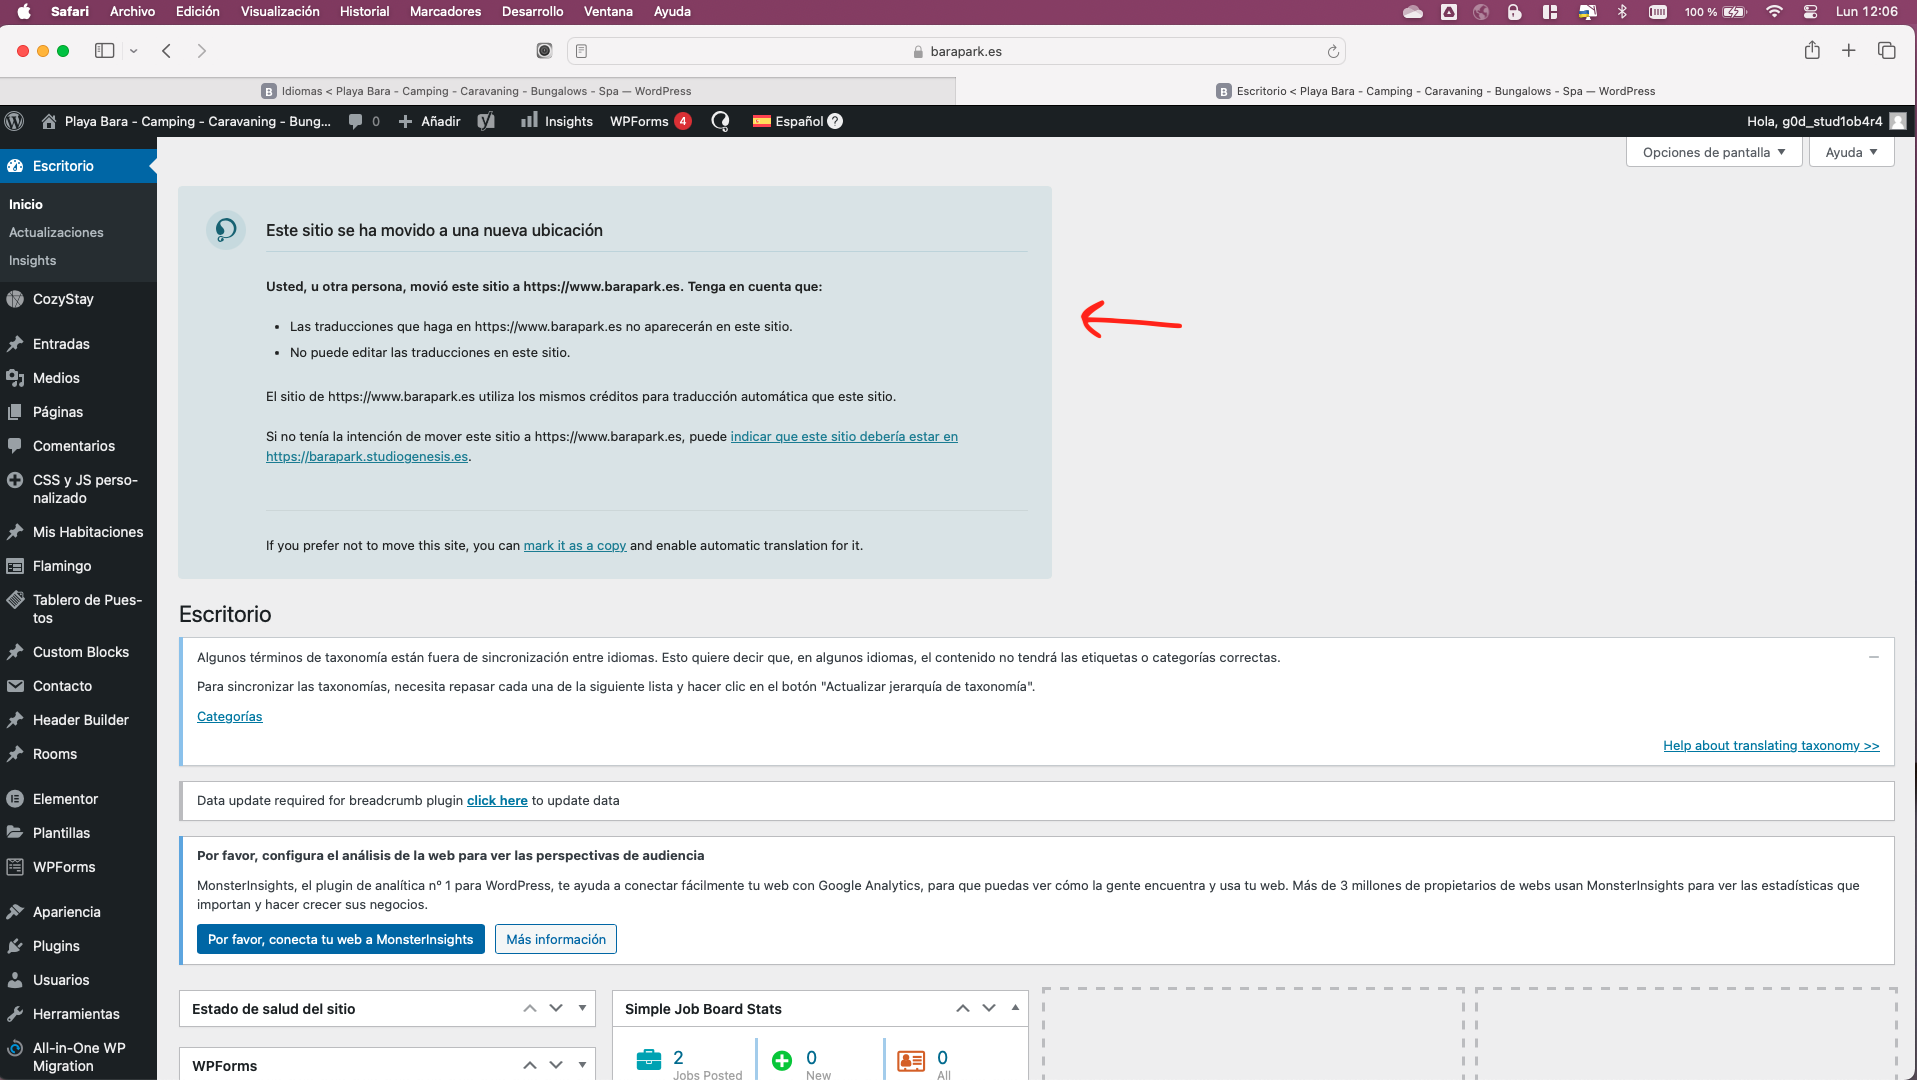Click the WordPress logo in admin bar
Image resolution: width=1917 pixels, height=1080 pixels.
(14, 121)
